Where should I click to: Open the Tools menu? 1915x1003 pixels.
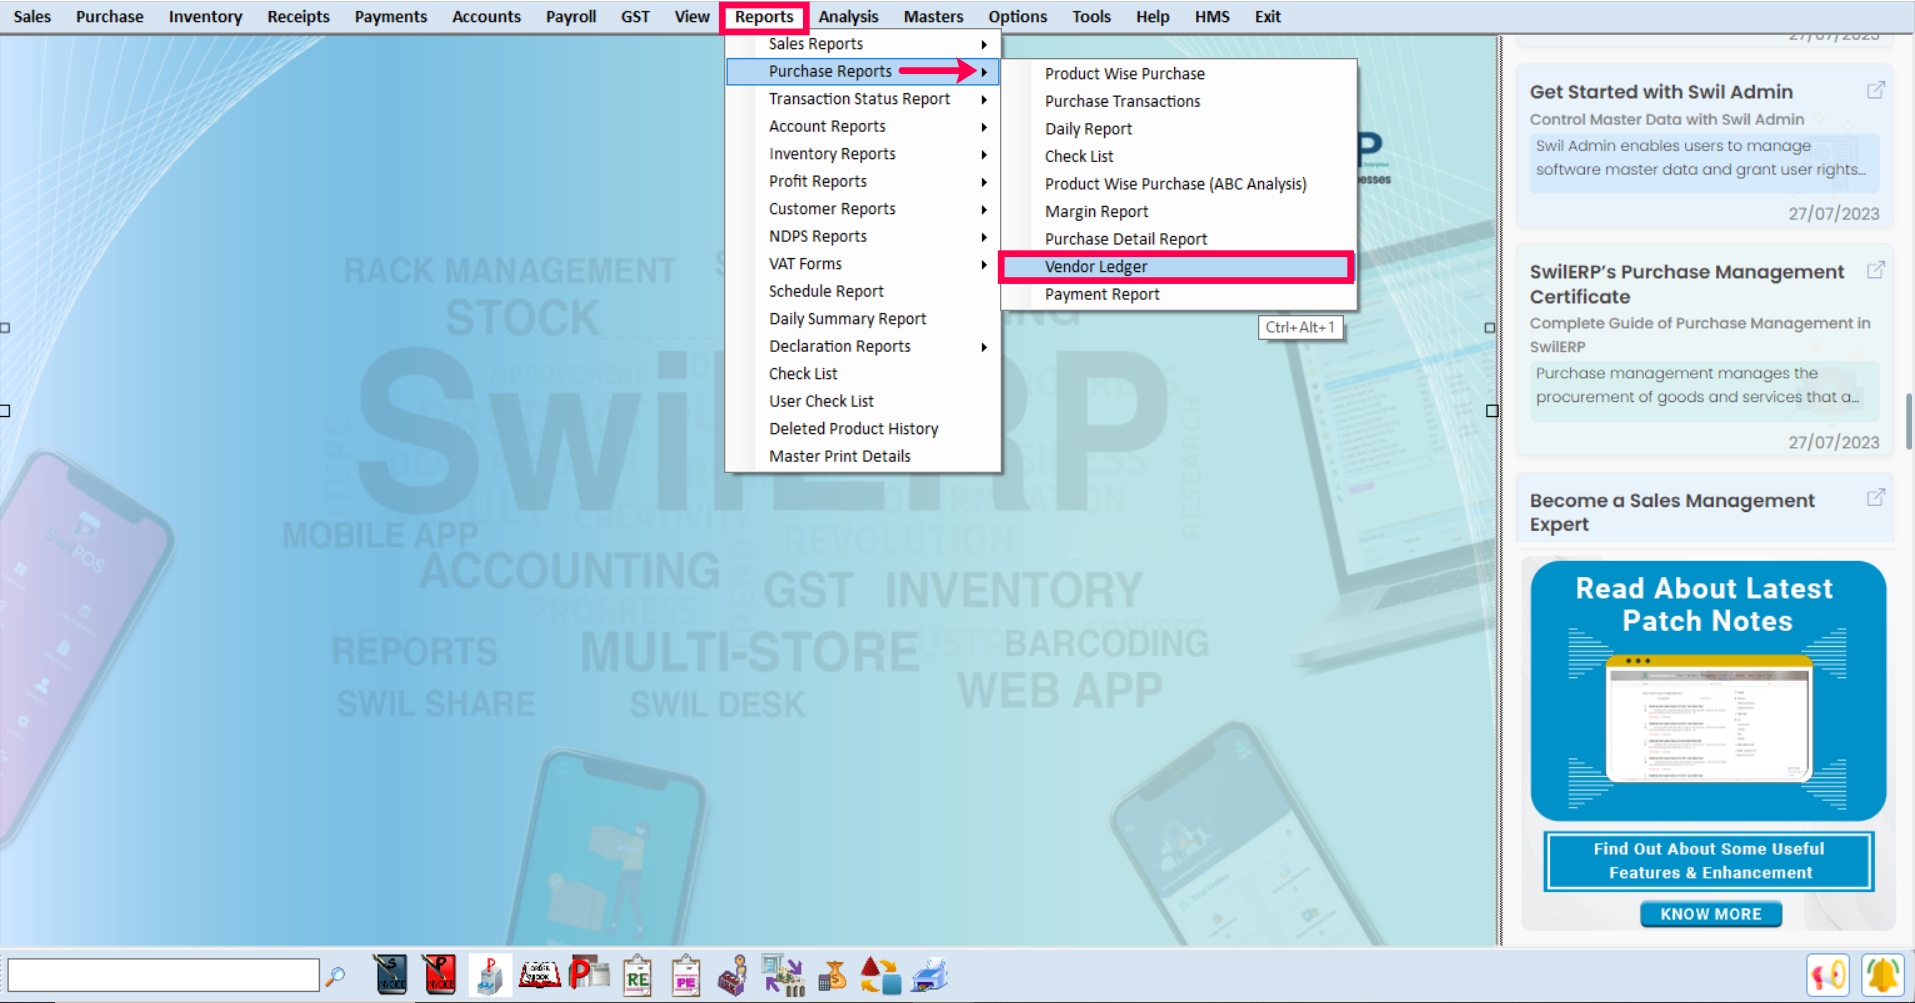click(x=1091, y=16)
